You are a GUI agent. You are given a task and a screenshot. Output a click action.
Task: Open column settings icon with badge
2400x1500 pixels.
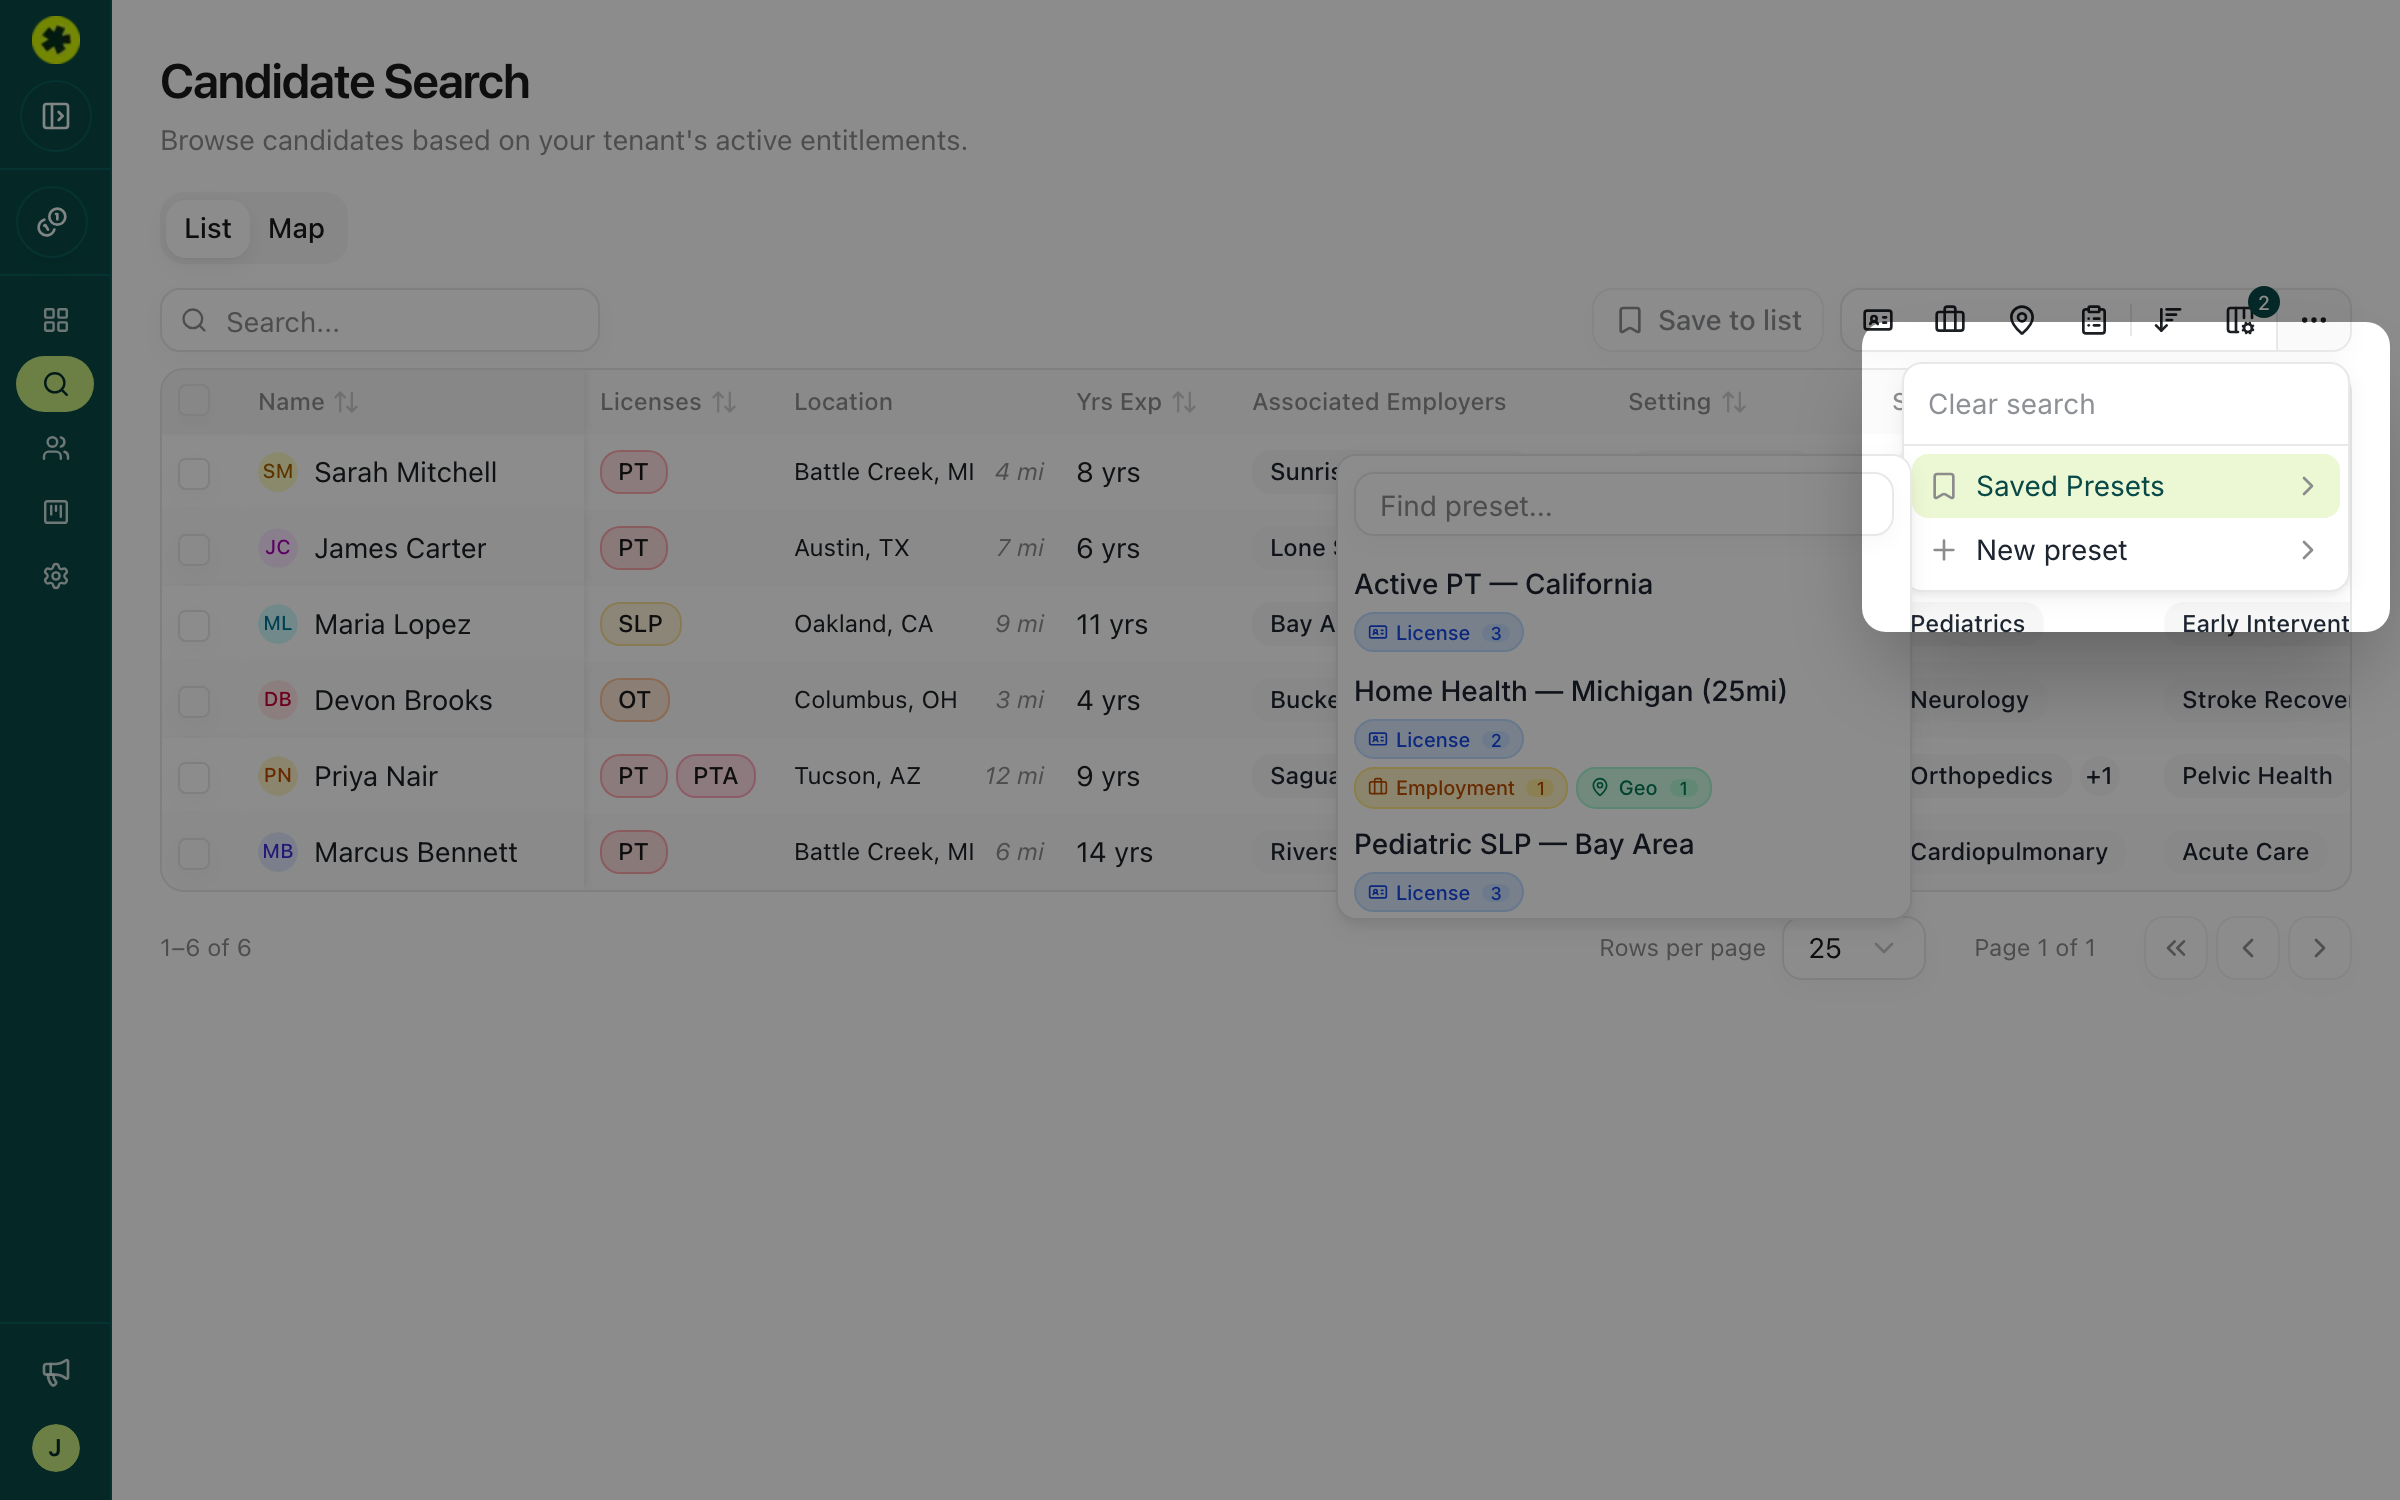click(x=2240, y=320)
